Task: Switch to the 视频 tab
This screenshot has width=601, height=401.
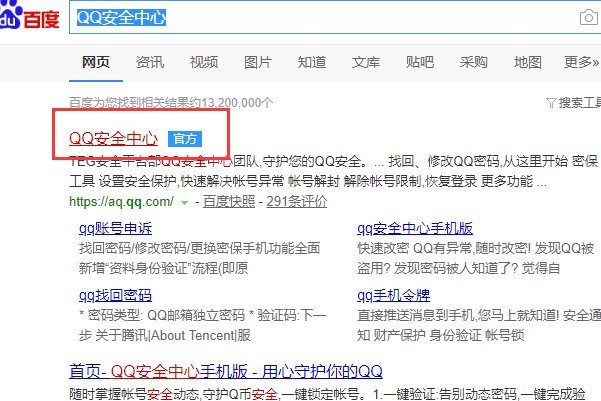Action: (204, 62)
